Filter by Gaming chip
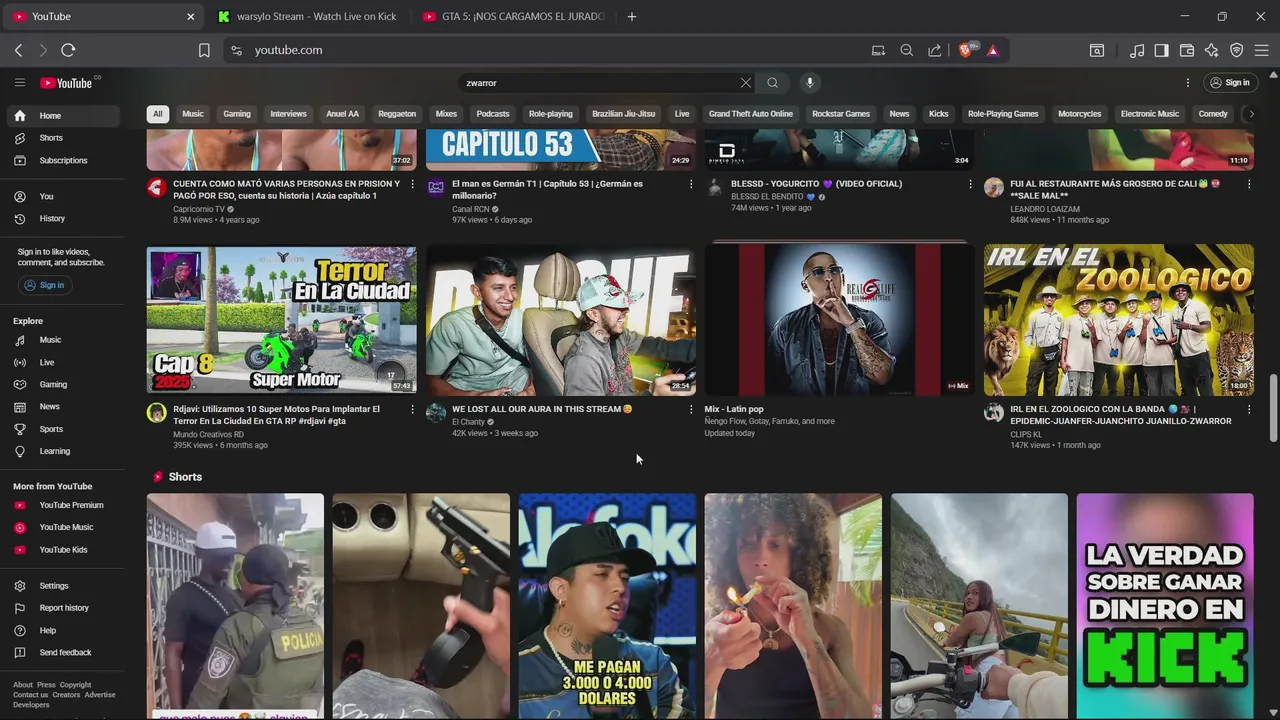 237,114
